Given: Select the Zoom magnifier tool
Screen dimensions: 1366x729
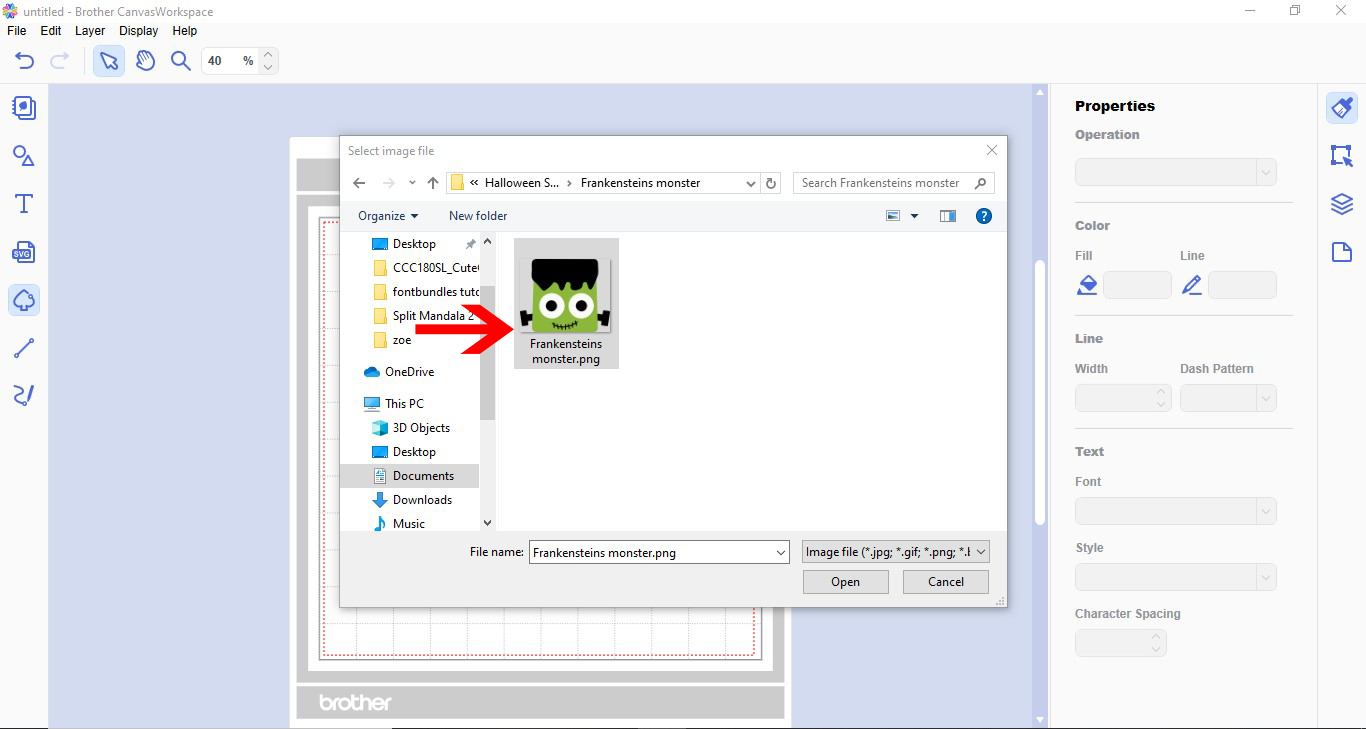Looking at the screenshot, I should [x=181, y=61].
